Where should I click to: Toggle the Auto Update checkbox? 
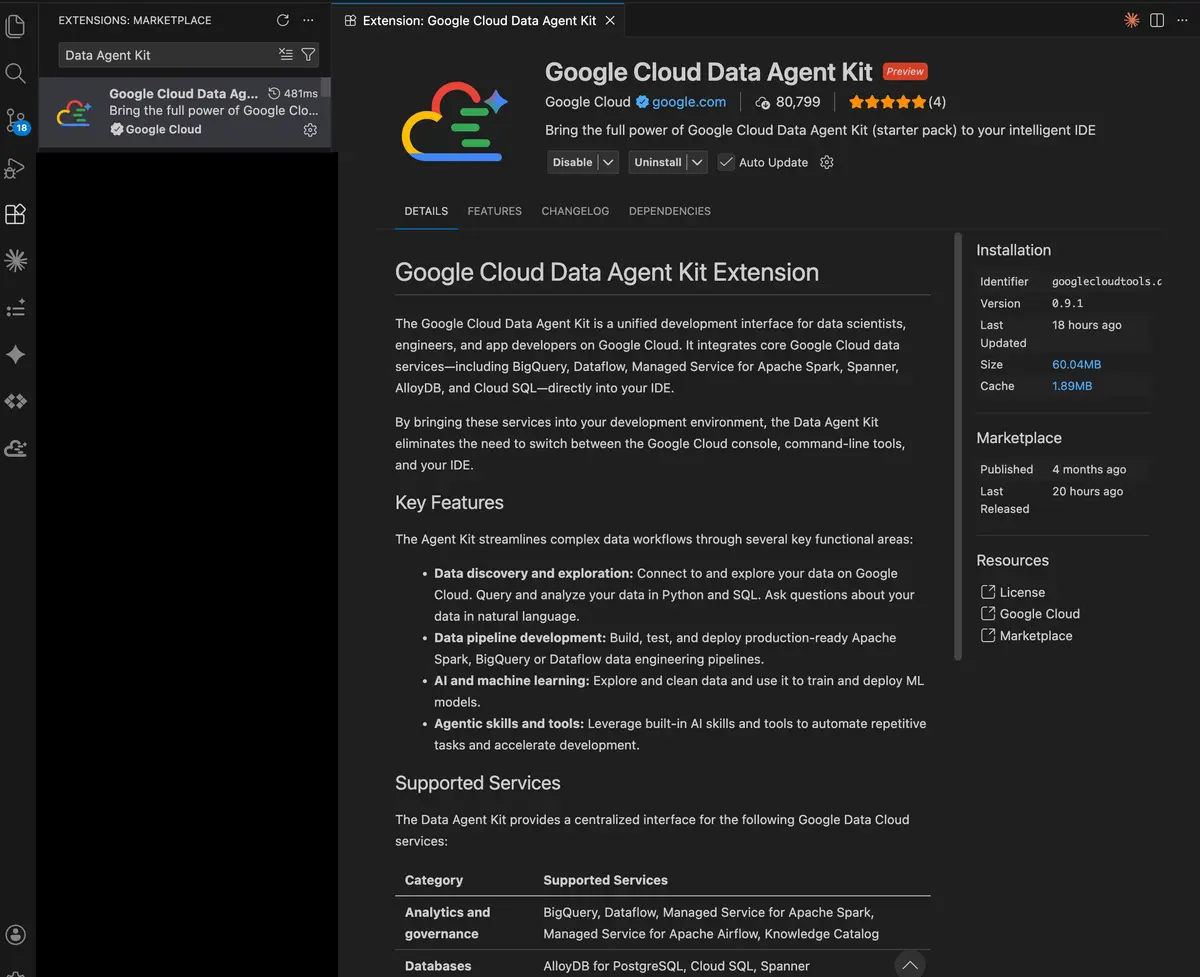[726, 162]
